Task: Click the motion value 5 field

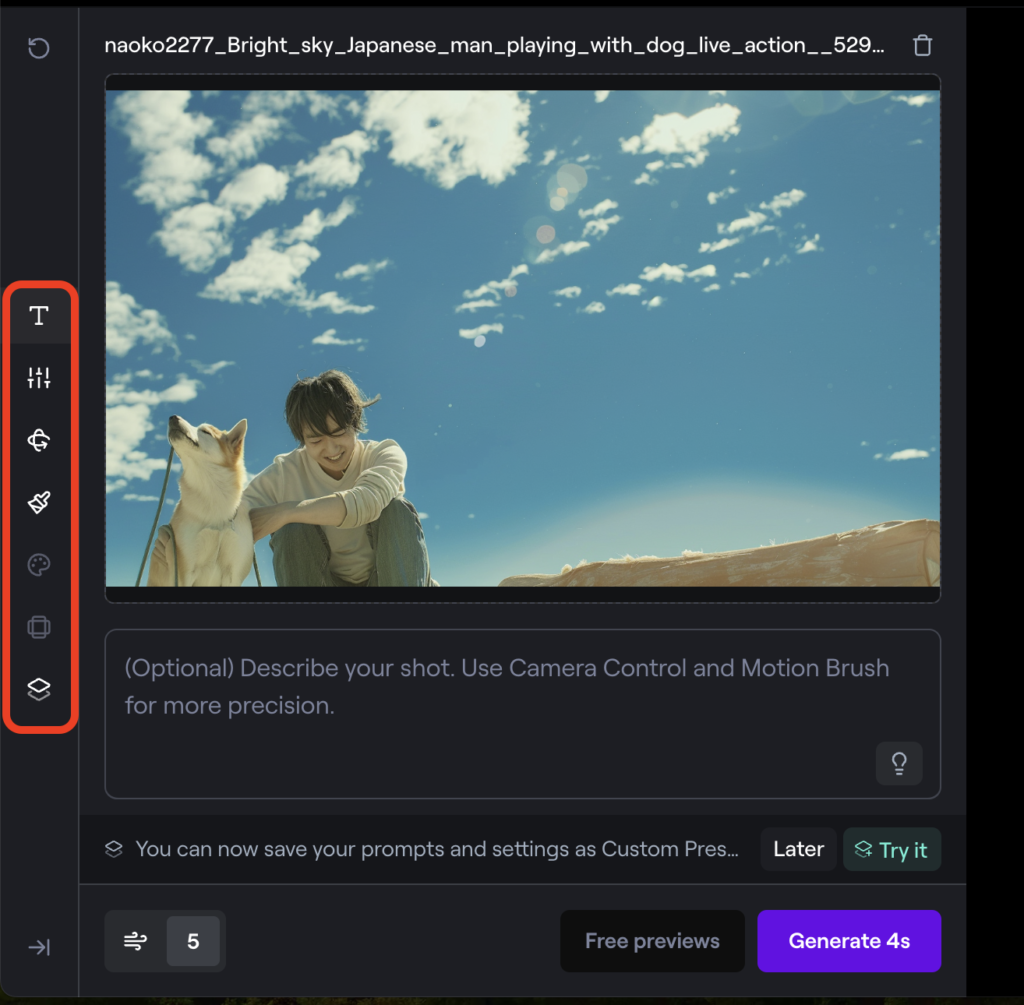Action: (x=193, y=941)
